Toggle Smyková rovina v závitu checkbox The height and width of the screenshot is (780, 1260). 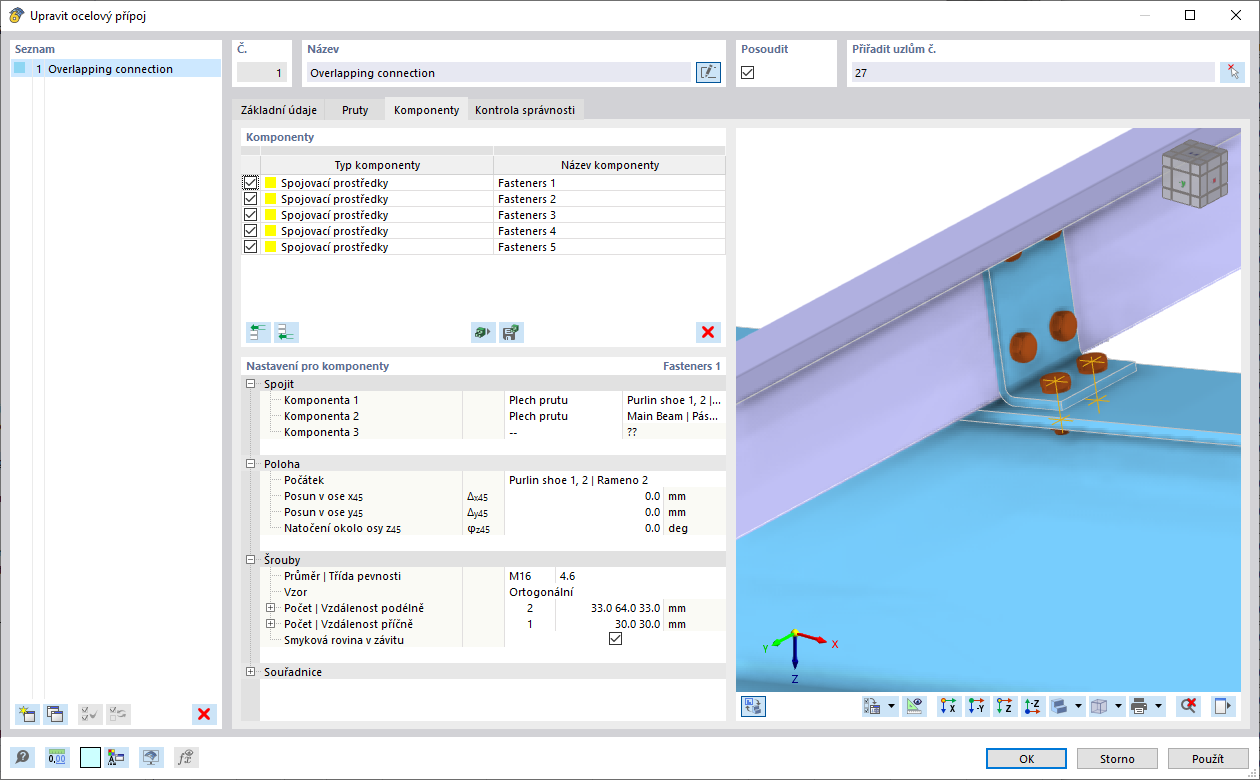[615, 640]
